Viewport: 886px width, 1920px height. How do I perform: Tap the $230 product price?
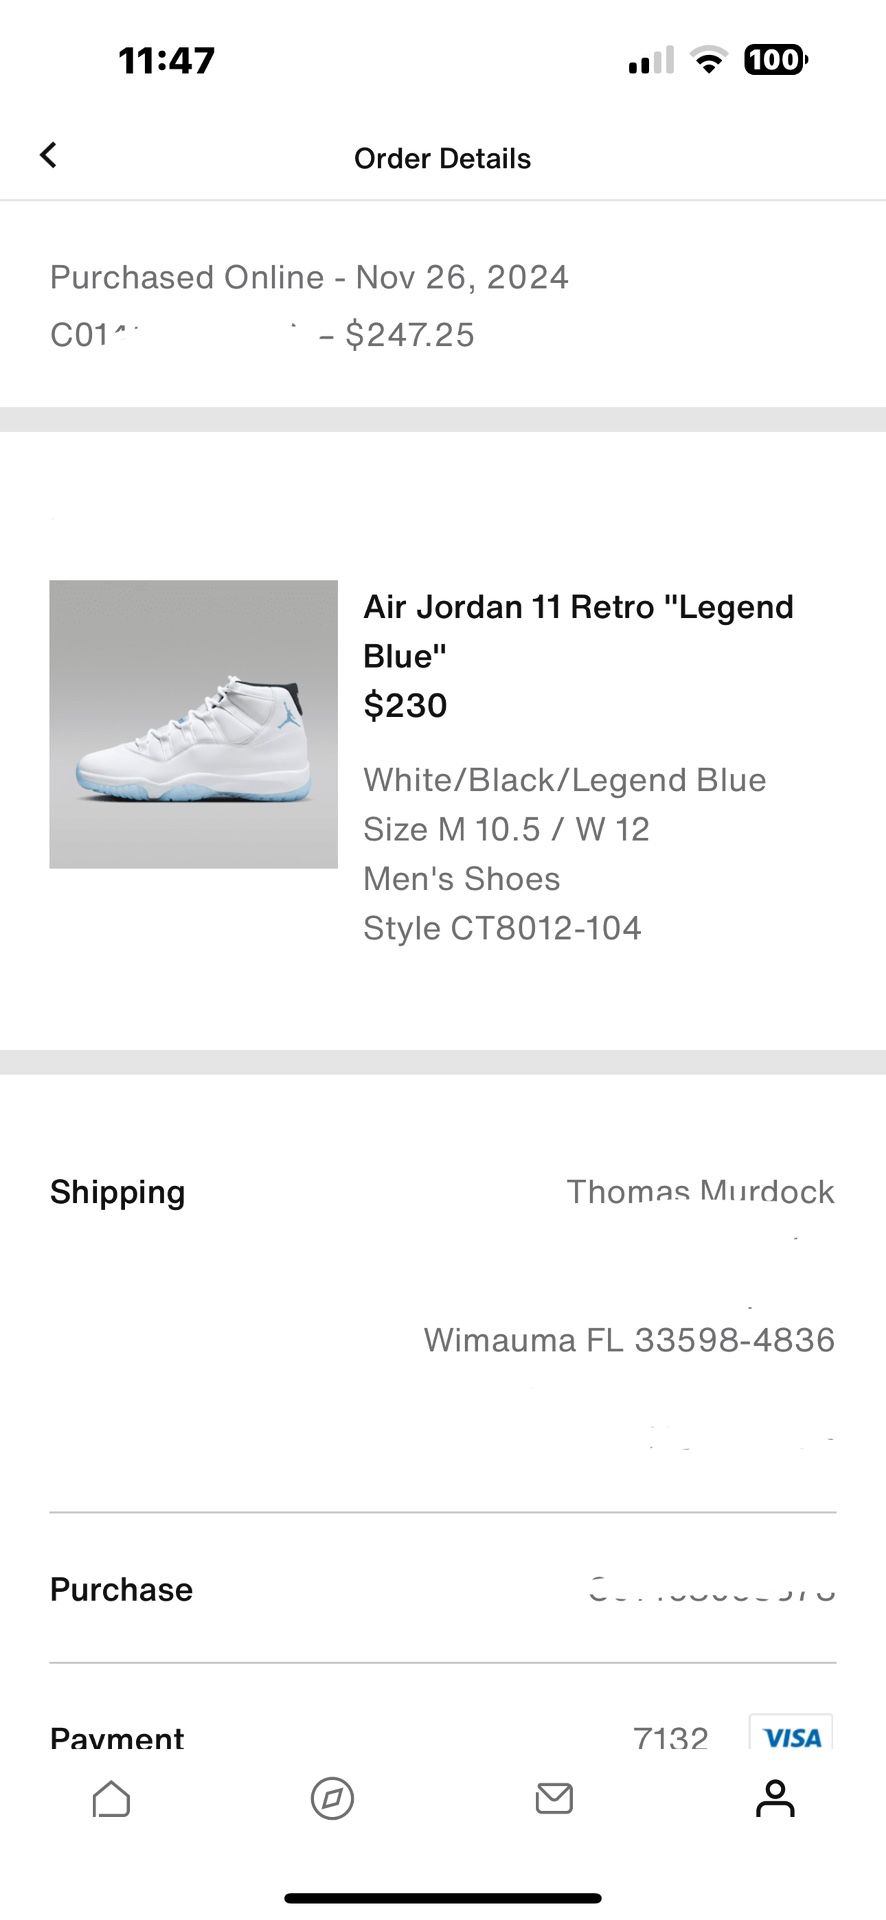405,706
